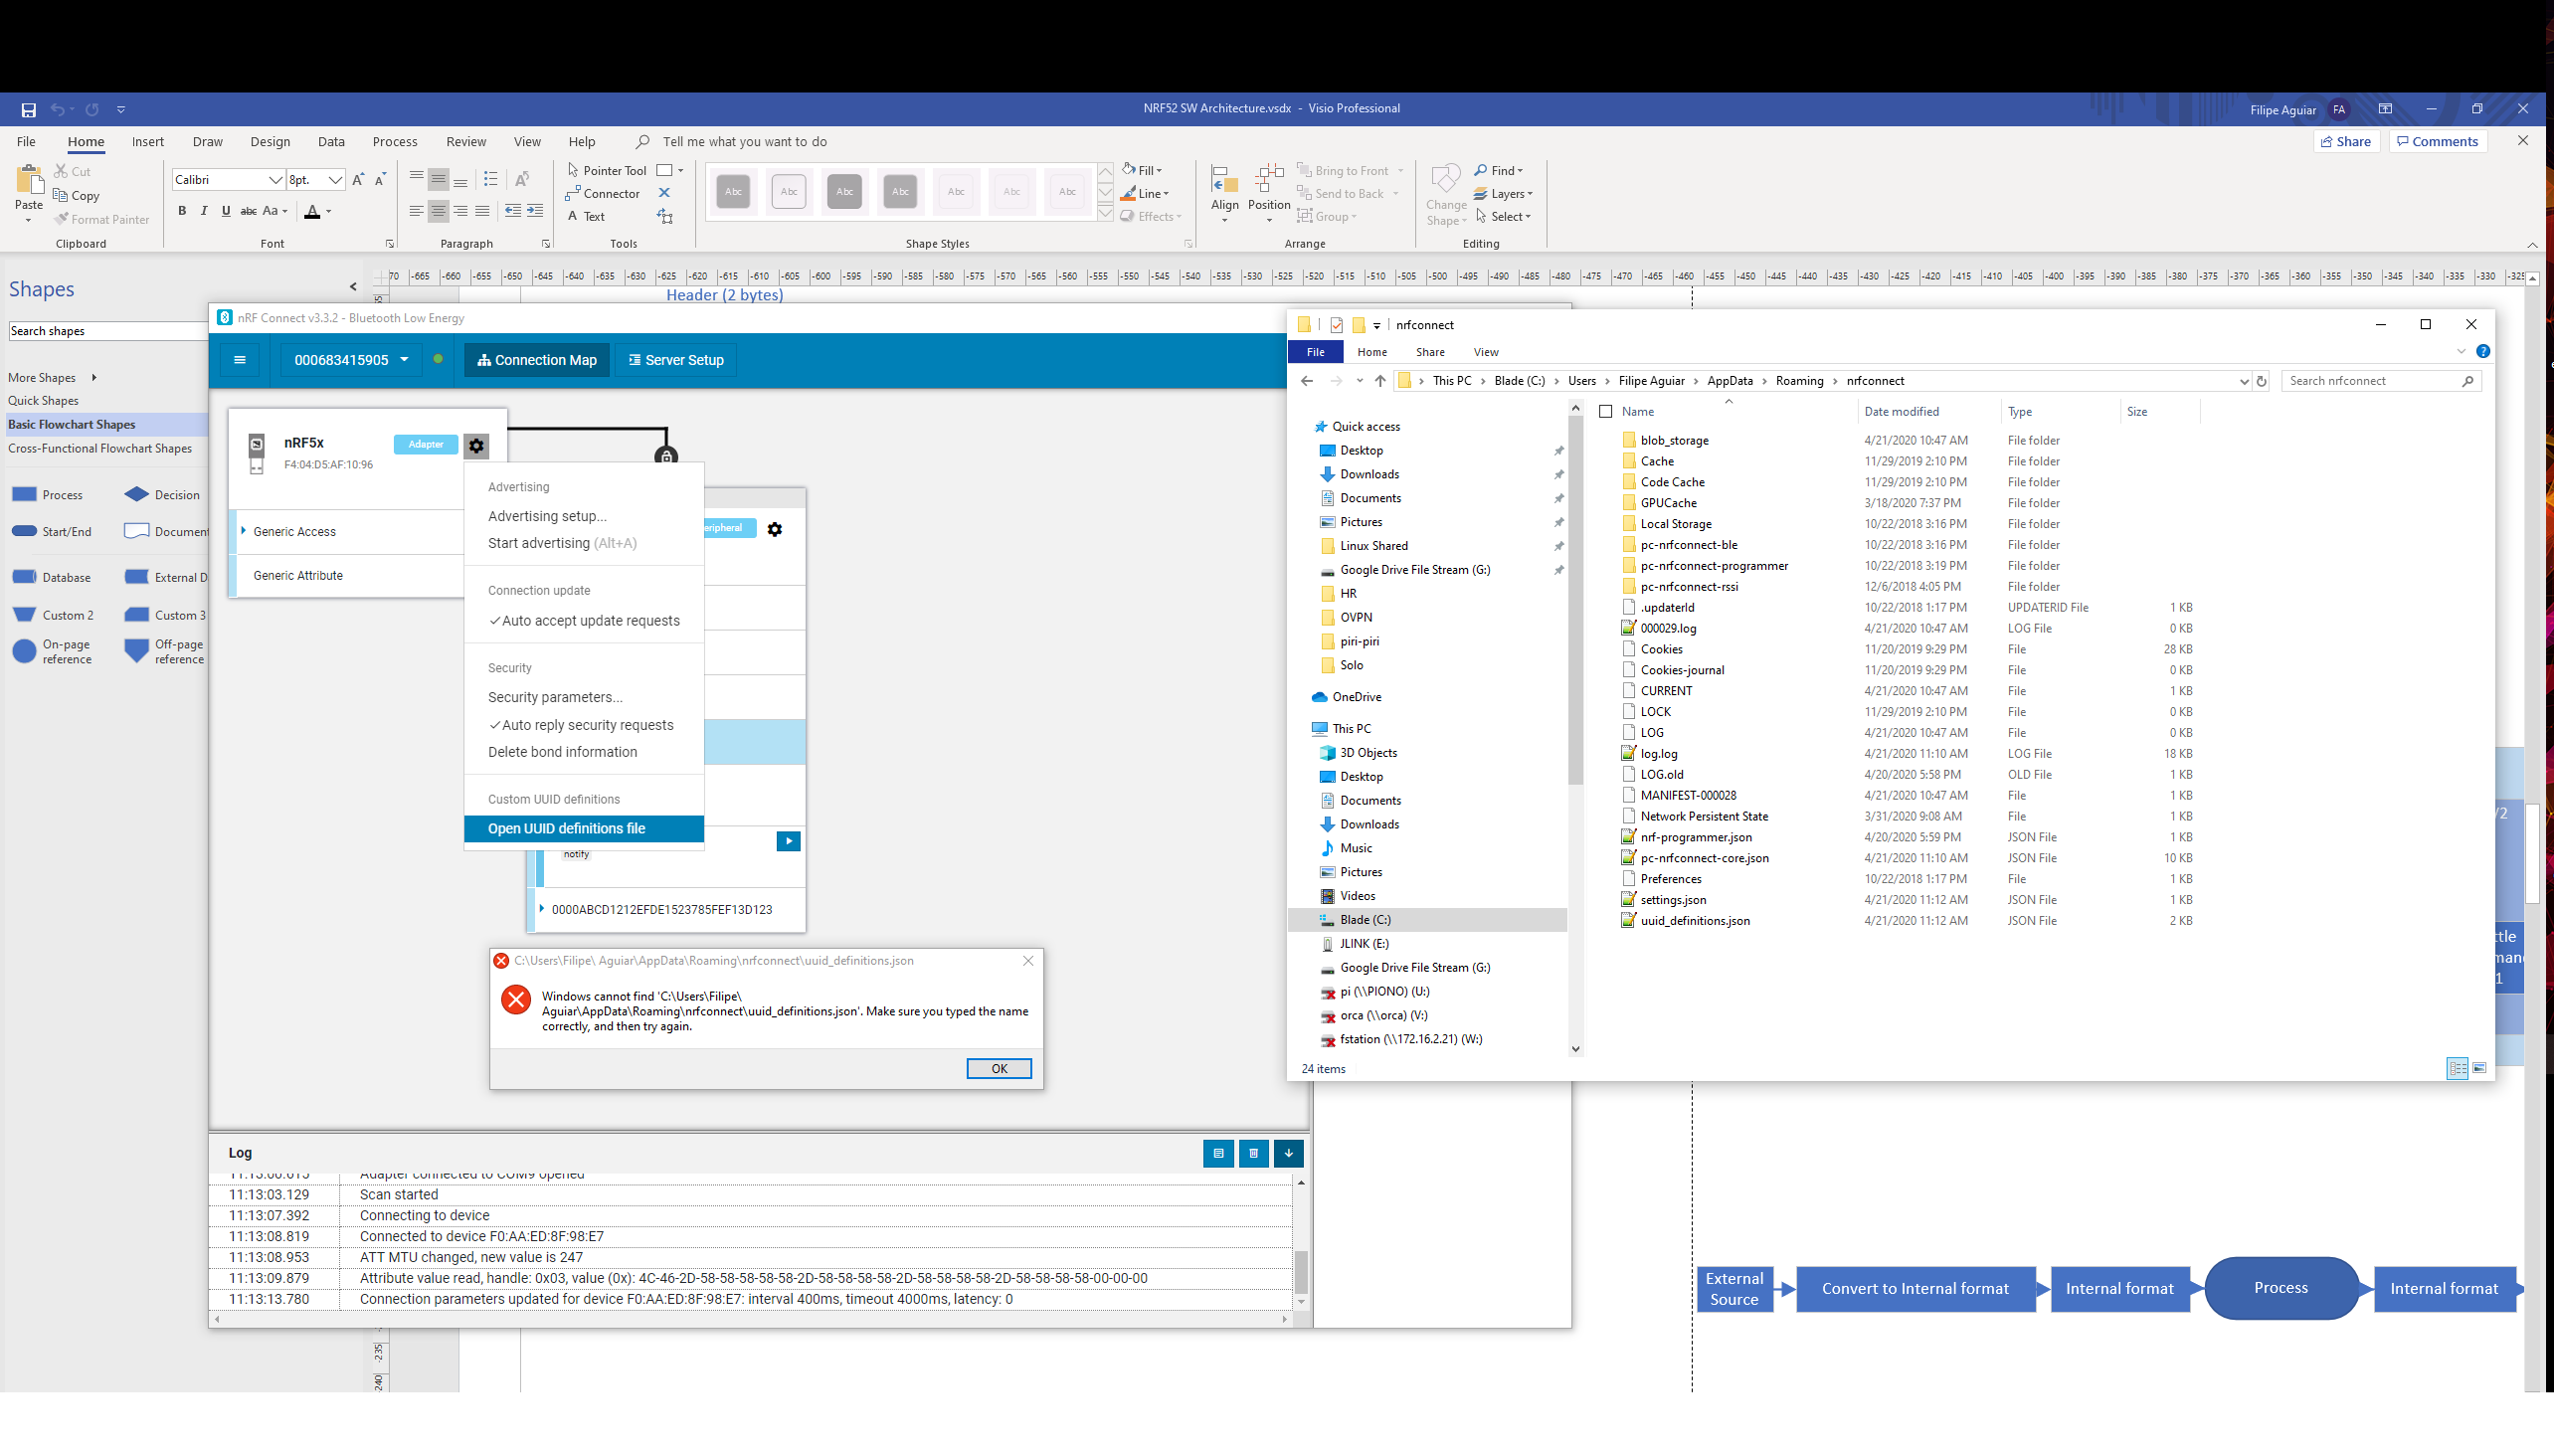This screenshot has width=2554, height=1456.
Task: Clear log with the trash icon
Action: click(x=1253, y=1153)
